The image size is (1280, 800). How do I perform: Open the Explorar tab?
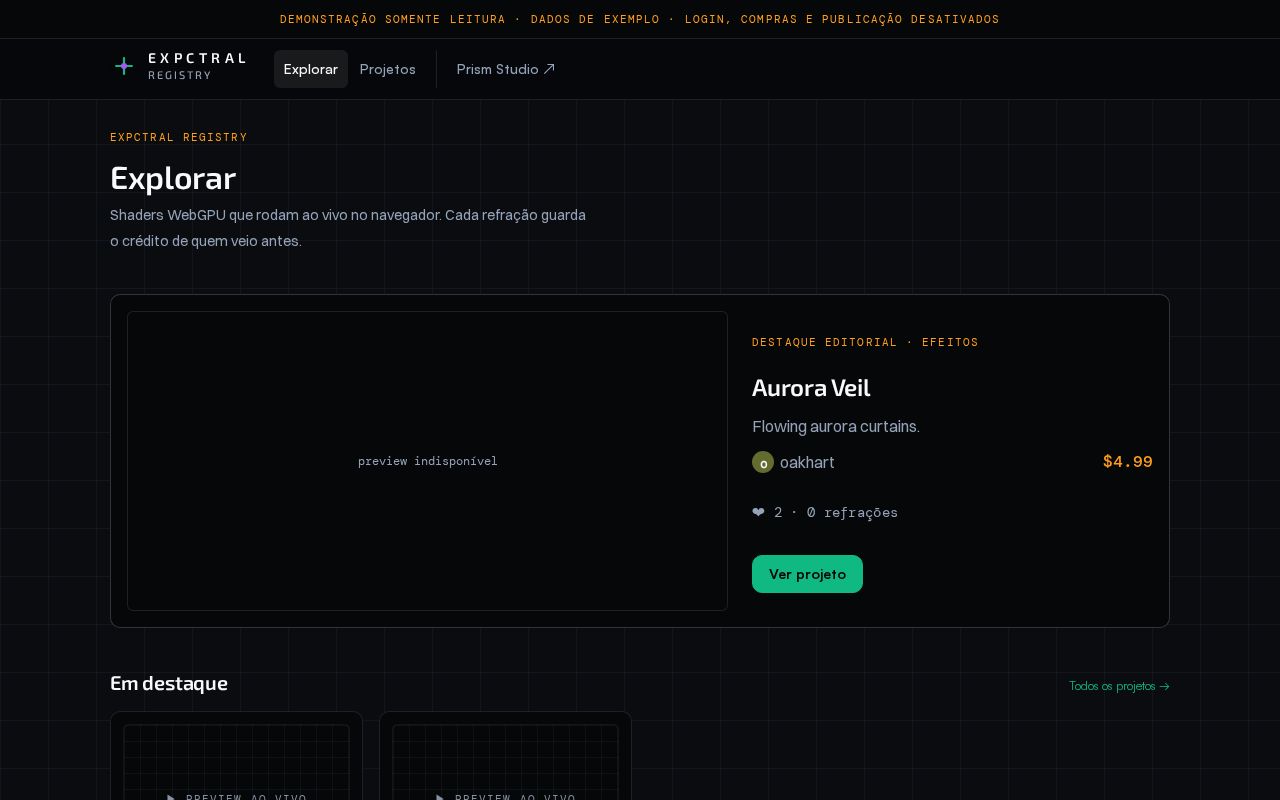point(310,69)
